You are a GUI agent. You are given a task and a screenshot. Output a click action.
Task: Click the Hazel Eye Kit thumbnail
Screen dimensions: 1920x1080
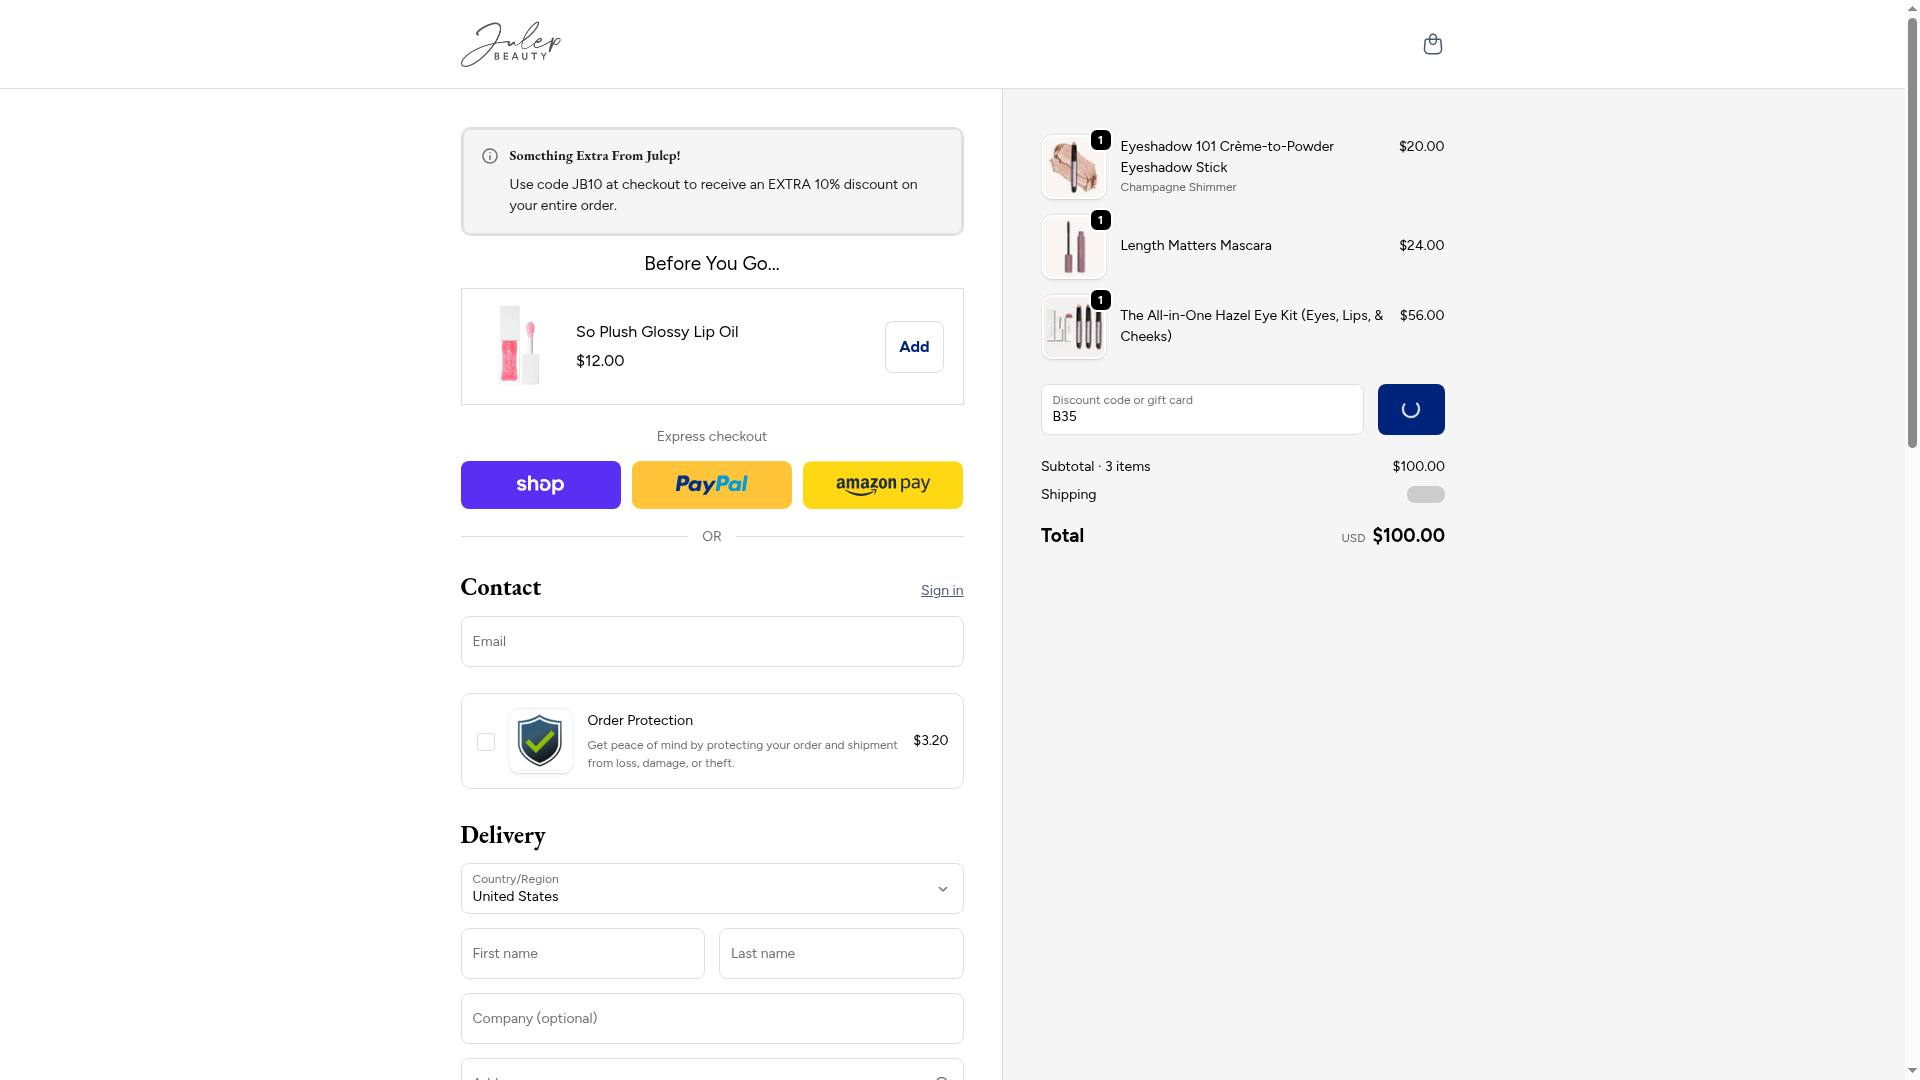[x=1073, y=327]
